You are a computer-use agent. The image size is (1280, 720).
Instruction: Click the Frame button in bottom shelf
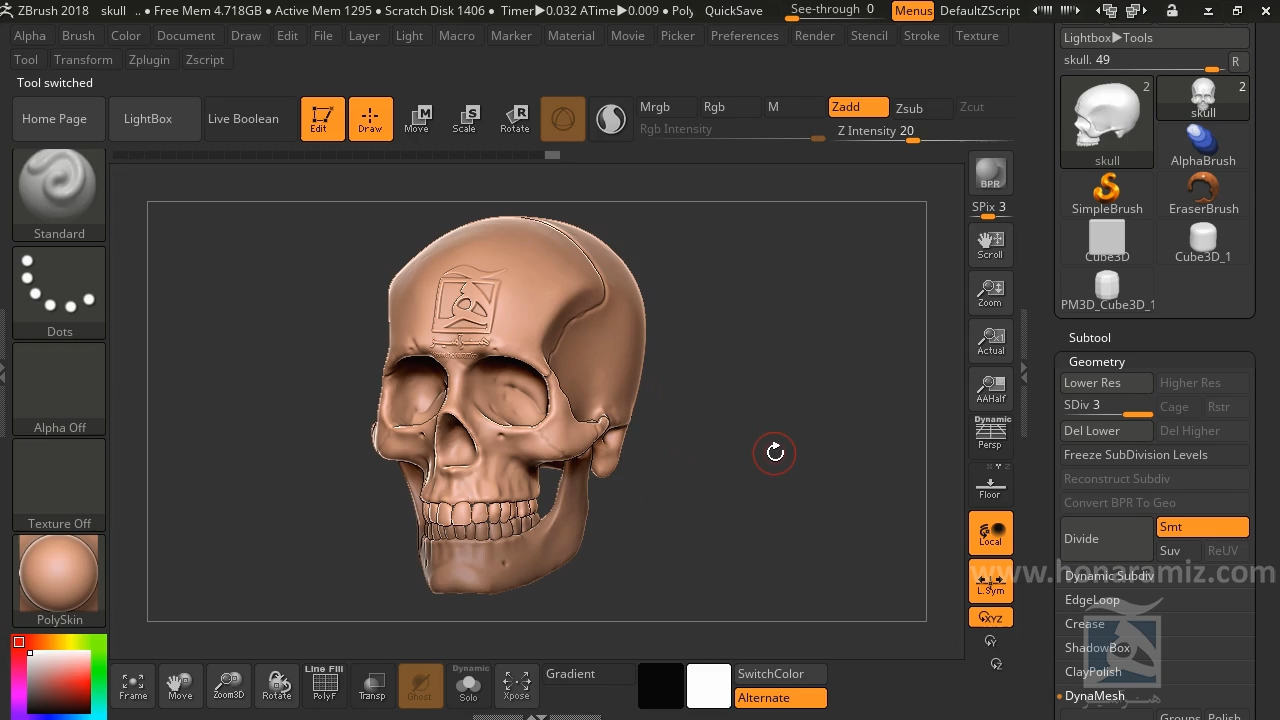click(x=133, y=685)
